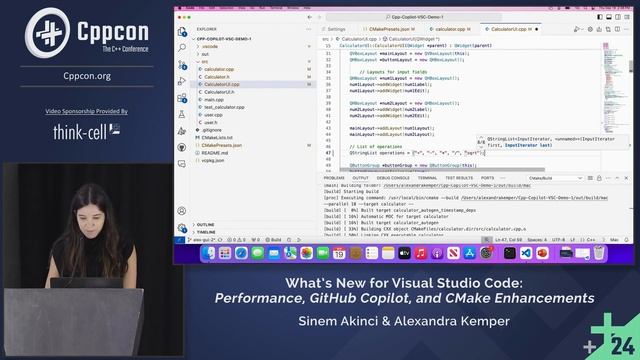Click the git branch indicator in status bar
Viewport: 640px width, 360px height.
pos(202,240)
